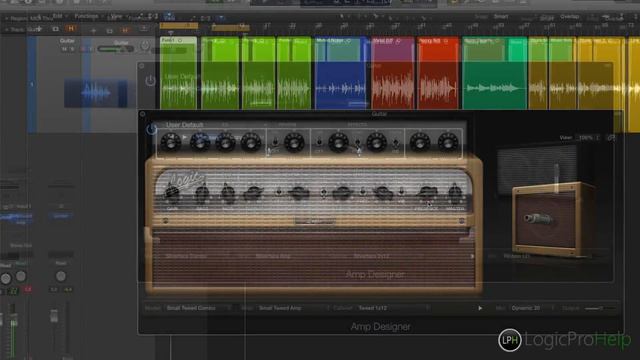Adjust the Guitar track volume slider
The height and width of the screenshot is (360, 640).
(116, 49)
